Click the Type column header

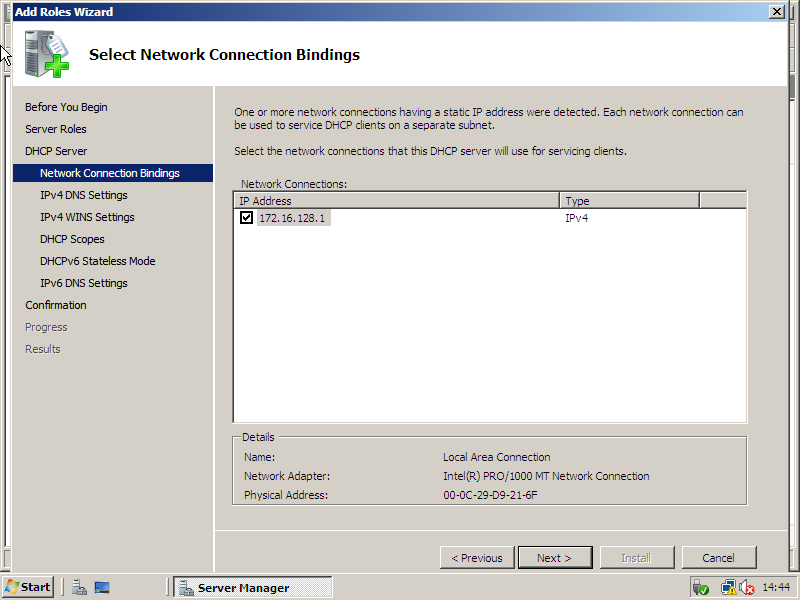click(629, 201)
